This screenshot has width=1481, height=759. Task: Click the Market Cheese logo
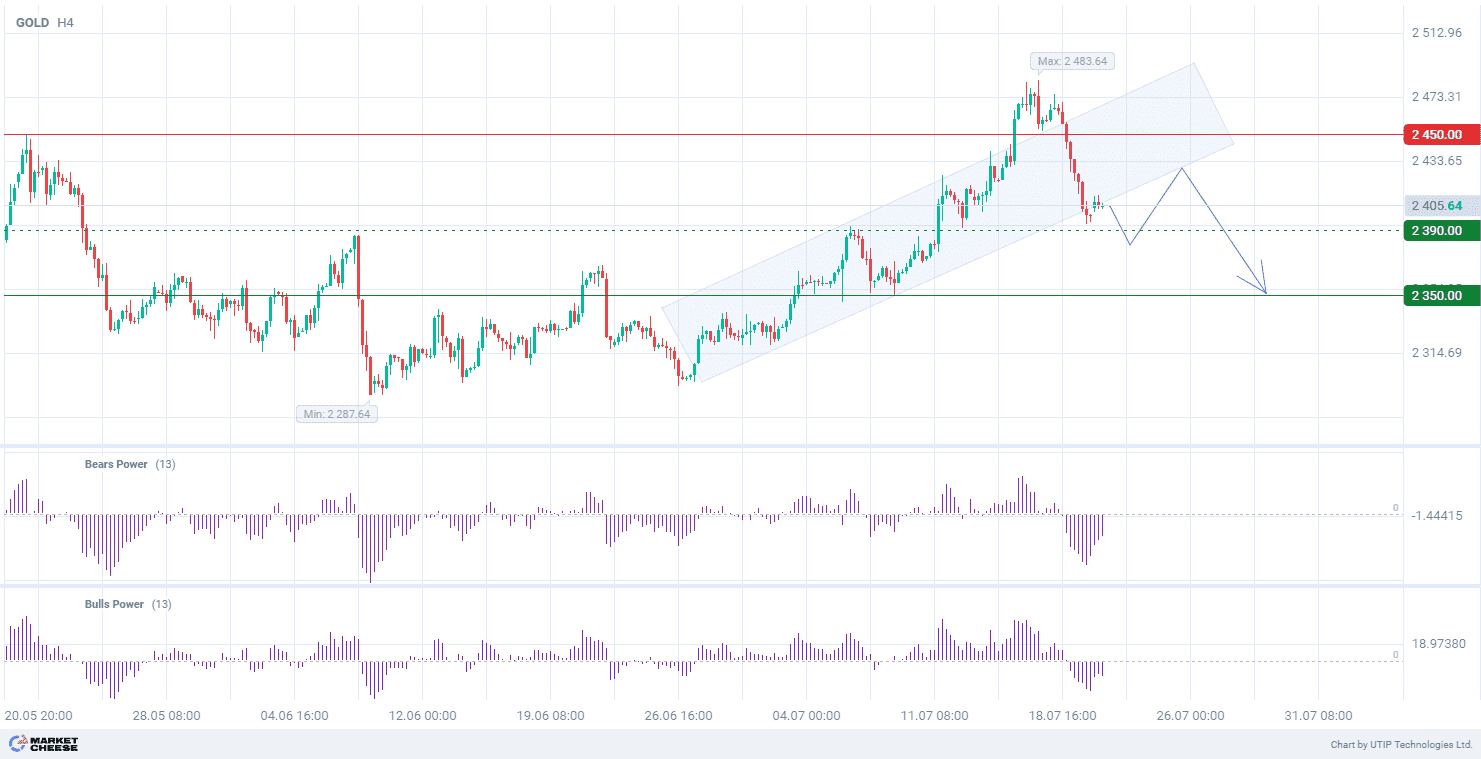[43, 743]
